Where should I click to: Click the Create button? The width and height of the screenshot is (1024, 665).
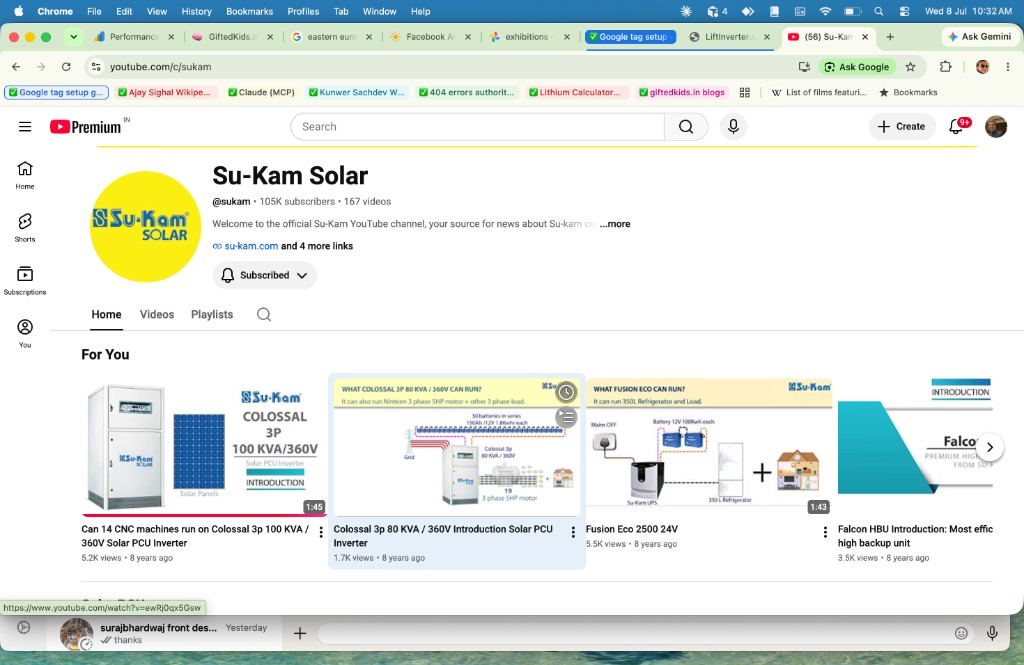pyautogui.click(x=901, y=127)
